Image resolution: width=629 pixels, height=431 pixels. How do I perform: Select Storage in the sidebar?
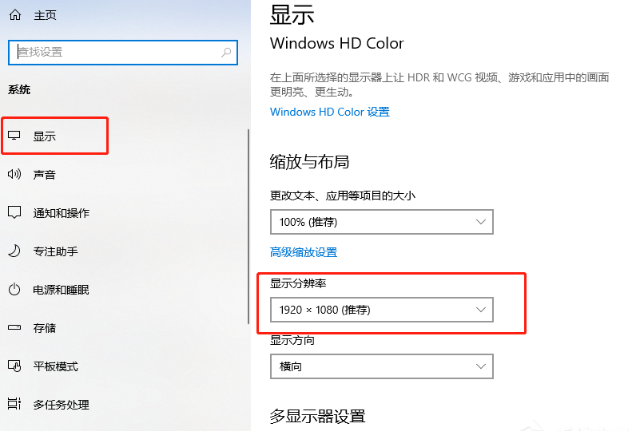(44, 328)
